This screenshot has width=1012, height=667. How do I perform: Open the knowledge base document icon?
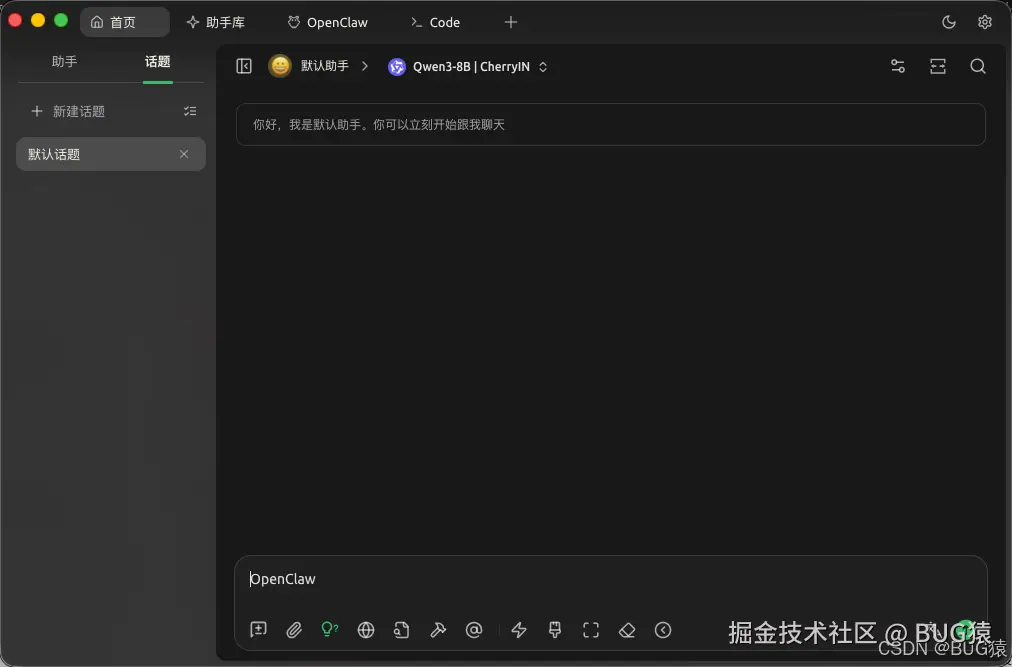tap(402, 630)
